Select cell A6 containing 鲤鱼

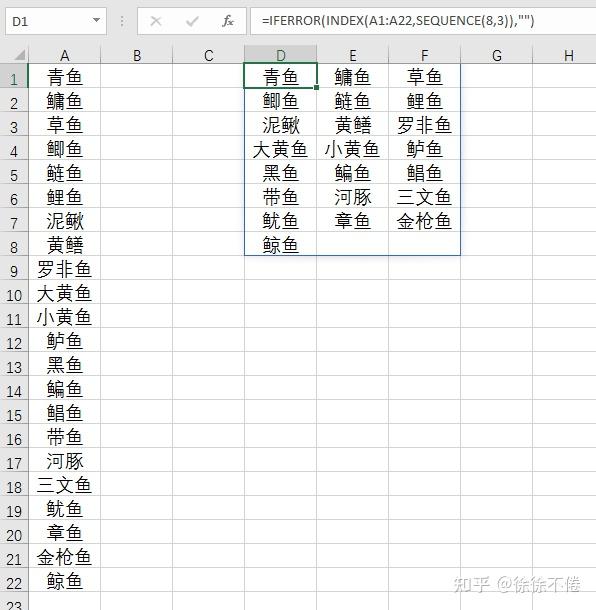click(65, 196)
